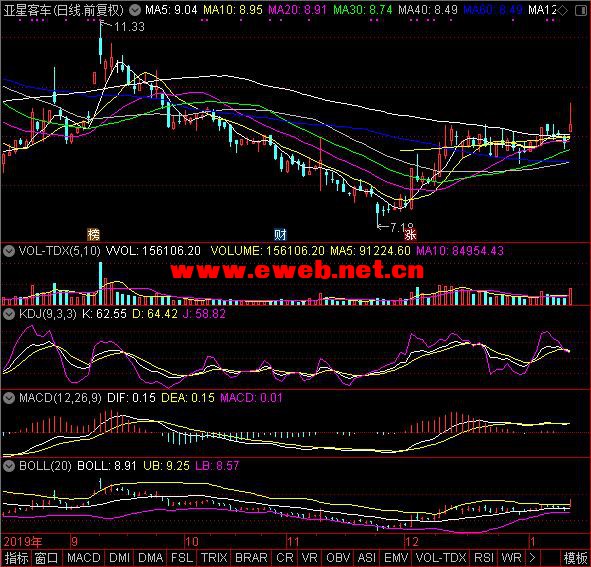
Task: Open the 模板 template button
Action: [576, 558]
